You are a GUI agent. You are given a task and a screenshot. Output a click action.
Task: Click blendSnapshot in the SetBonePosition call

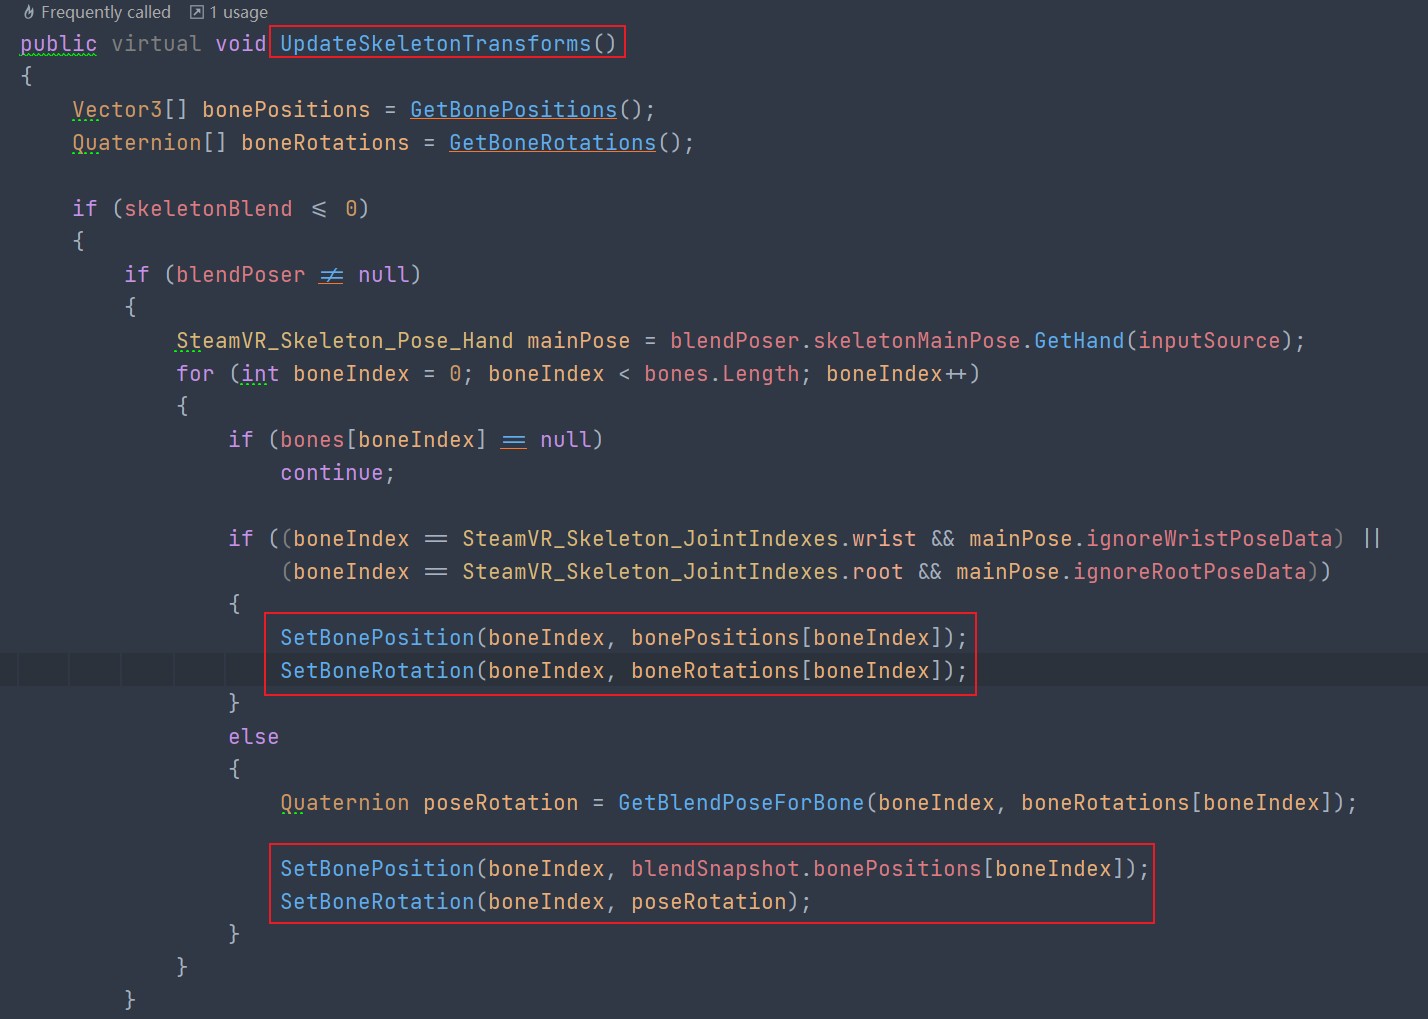[x=715, y=868]
